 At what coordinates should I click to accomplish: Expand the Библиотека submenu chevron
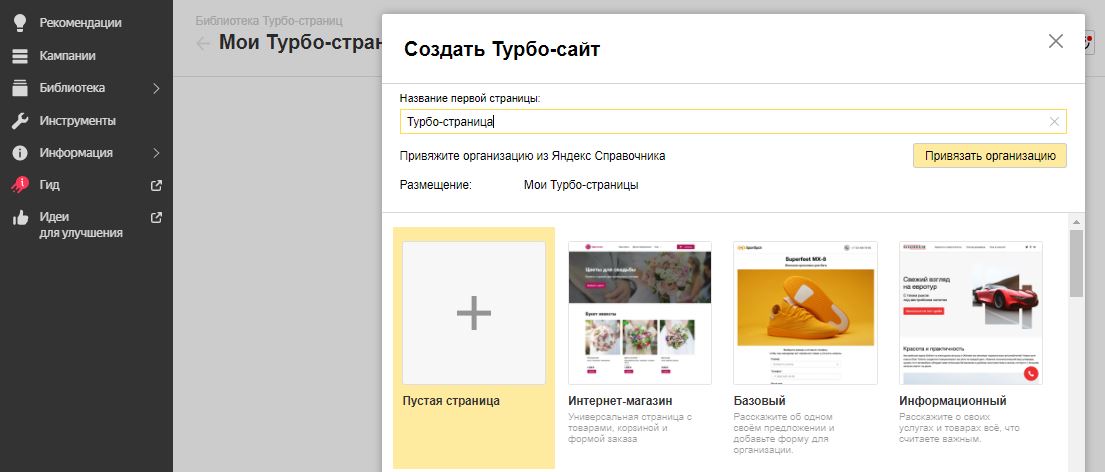156,88
